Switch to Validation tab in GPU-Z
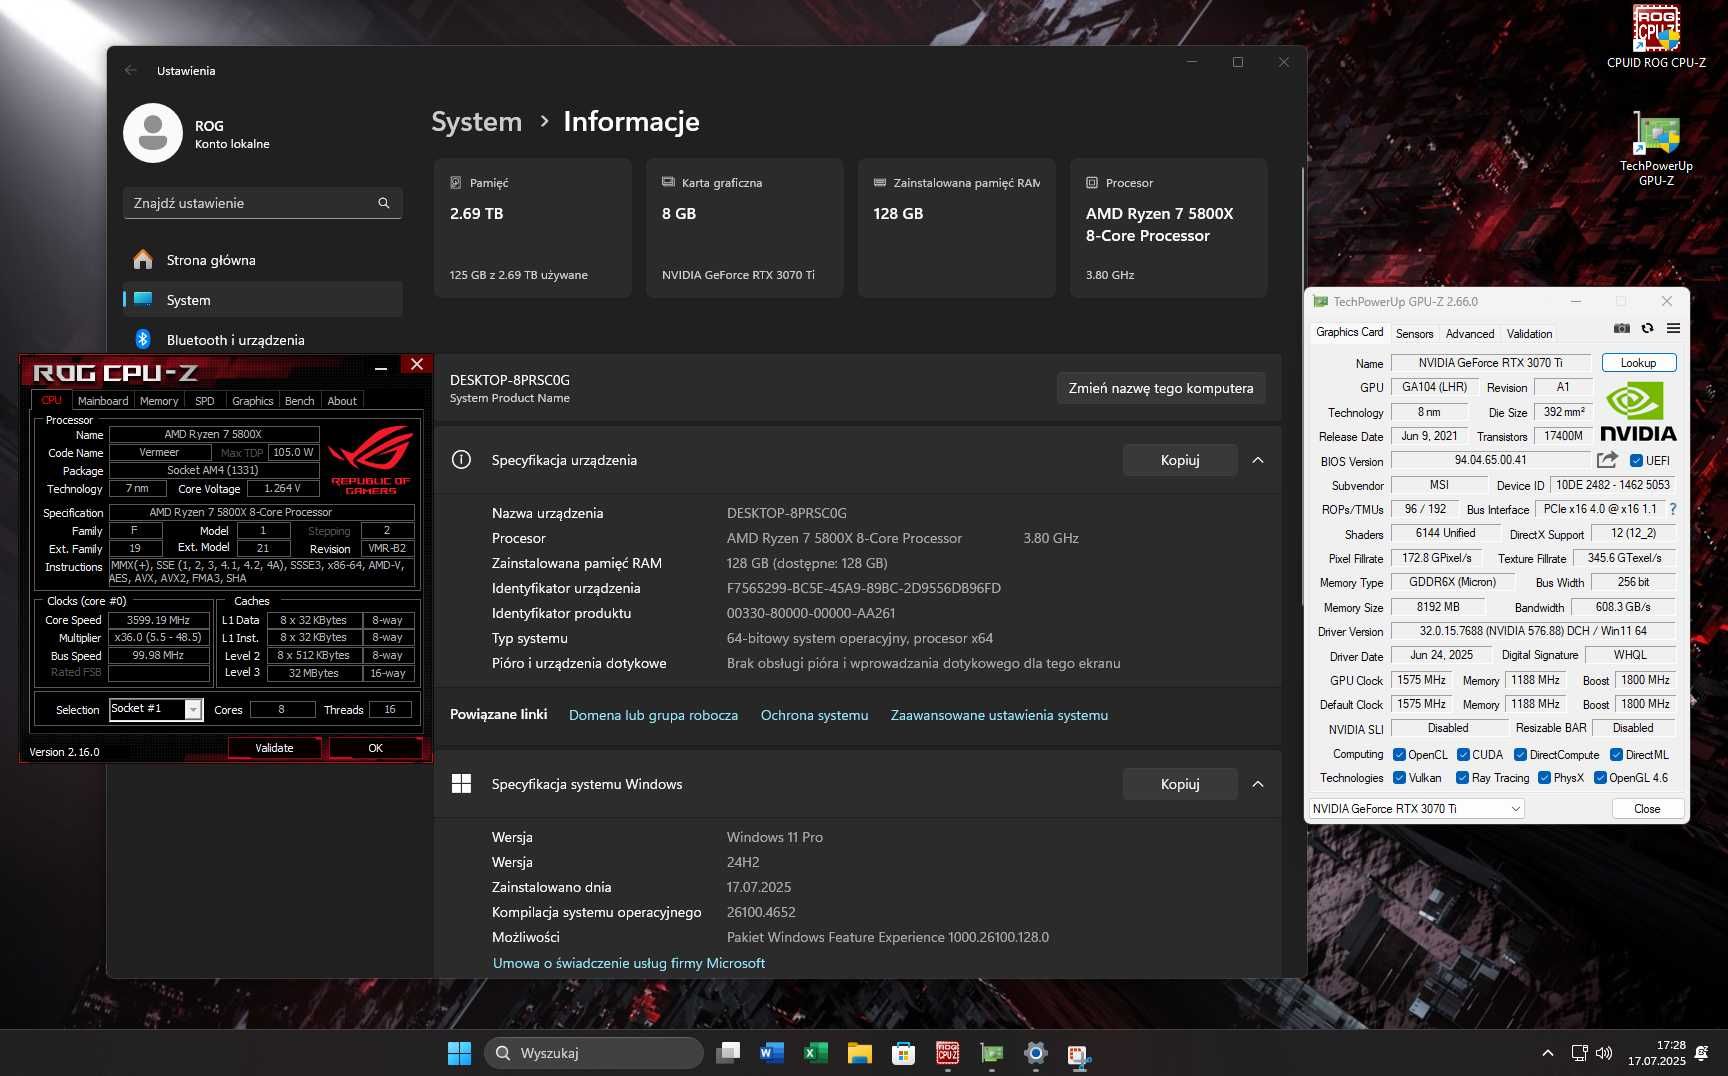 tap(1530, 334)
